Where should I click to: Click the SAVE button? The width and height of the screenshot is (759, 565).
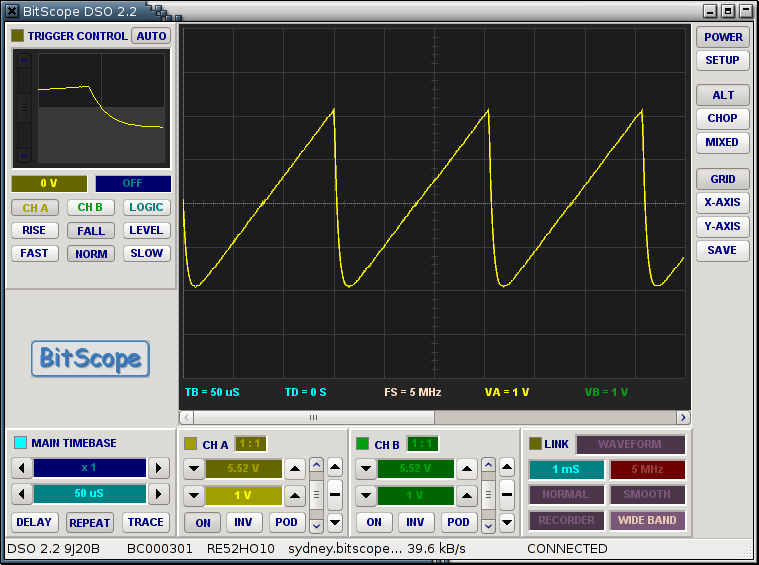click(722, 250)
